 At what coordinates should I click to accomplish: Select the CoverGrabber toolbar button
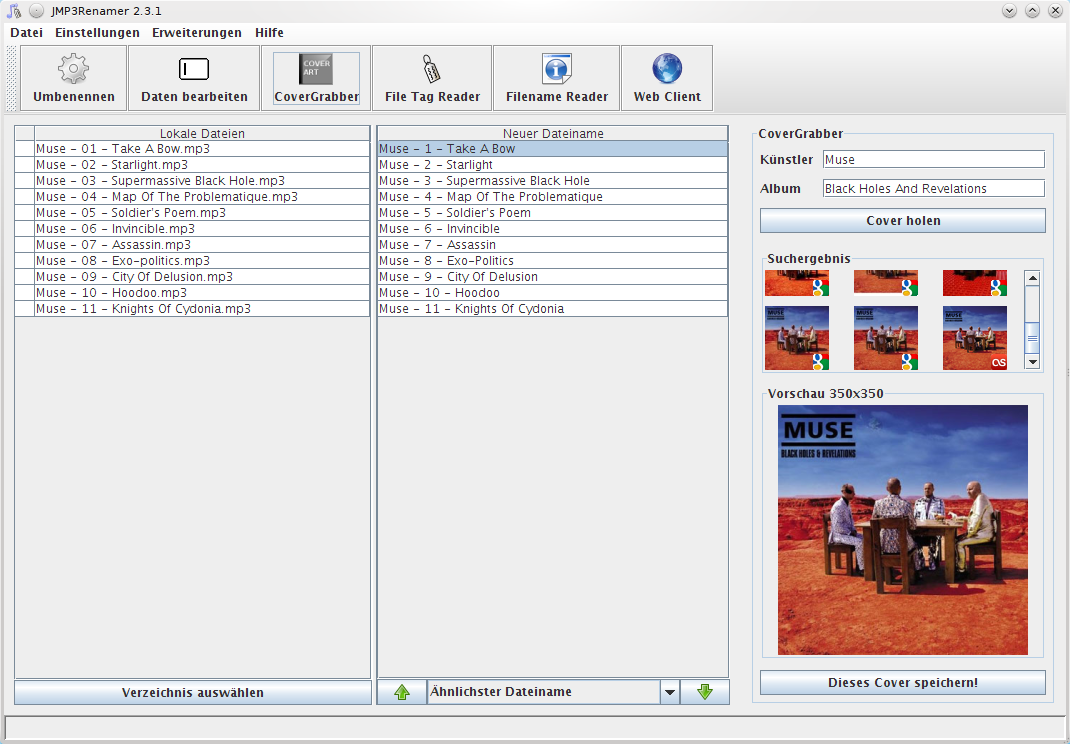coord(316,78)
